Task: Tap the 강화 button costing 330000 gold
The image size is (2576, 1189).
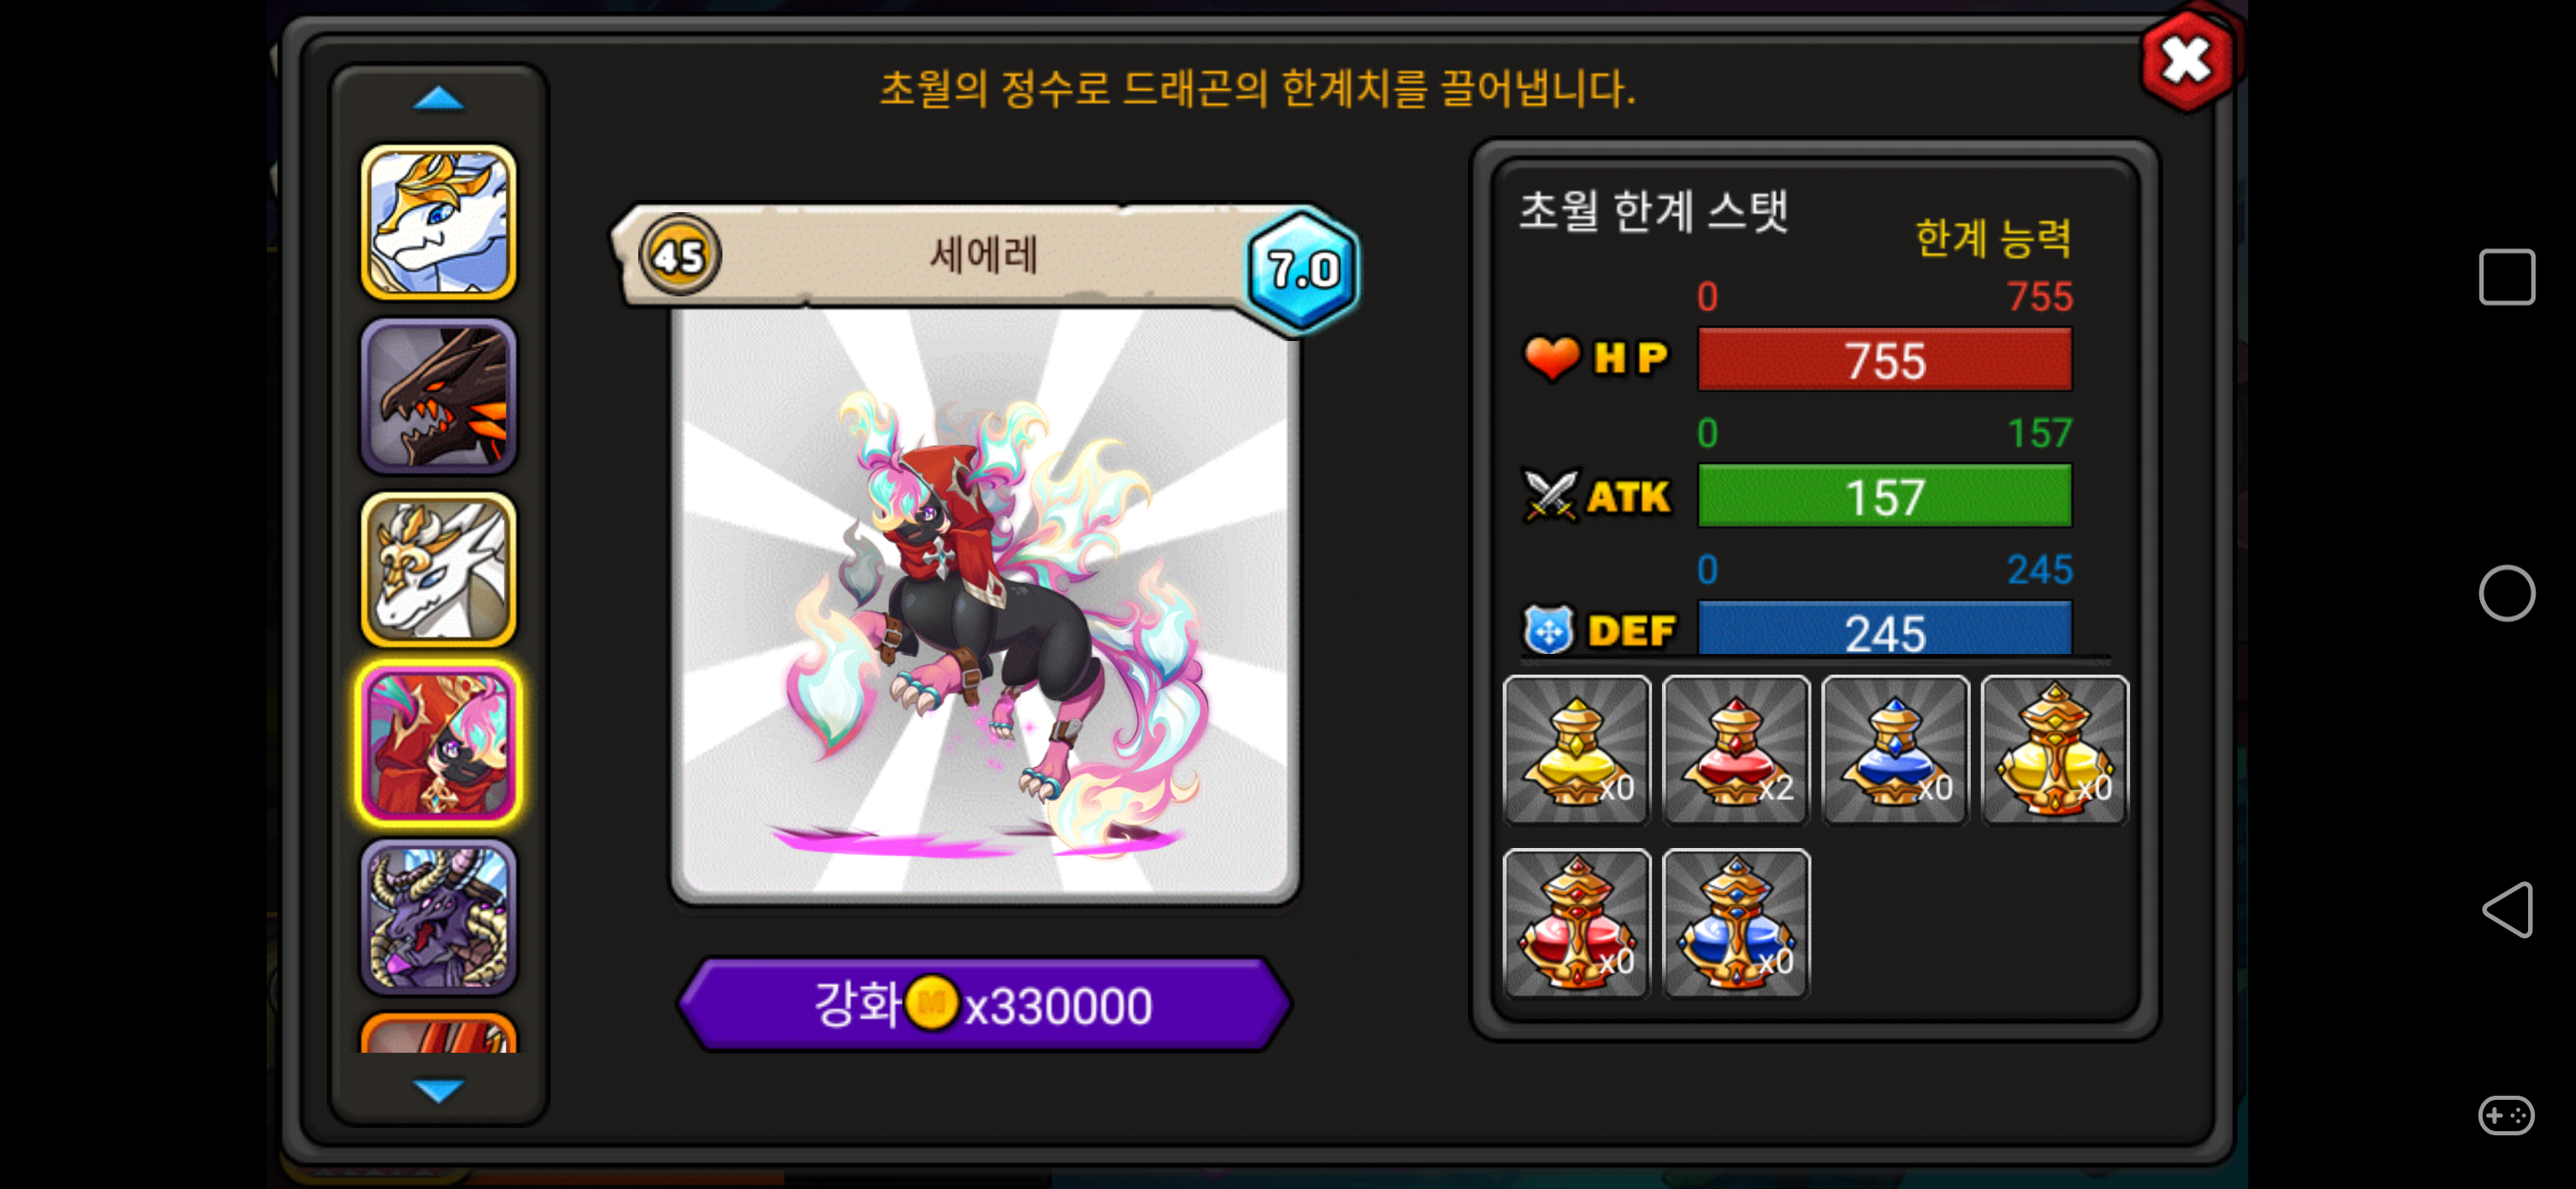Action: (x=984, y=1004)
